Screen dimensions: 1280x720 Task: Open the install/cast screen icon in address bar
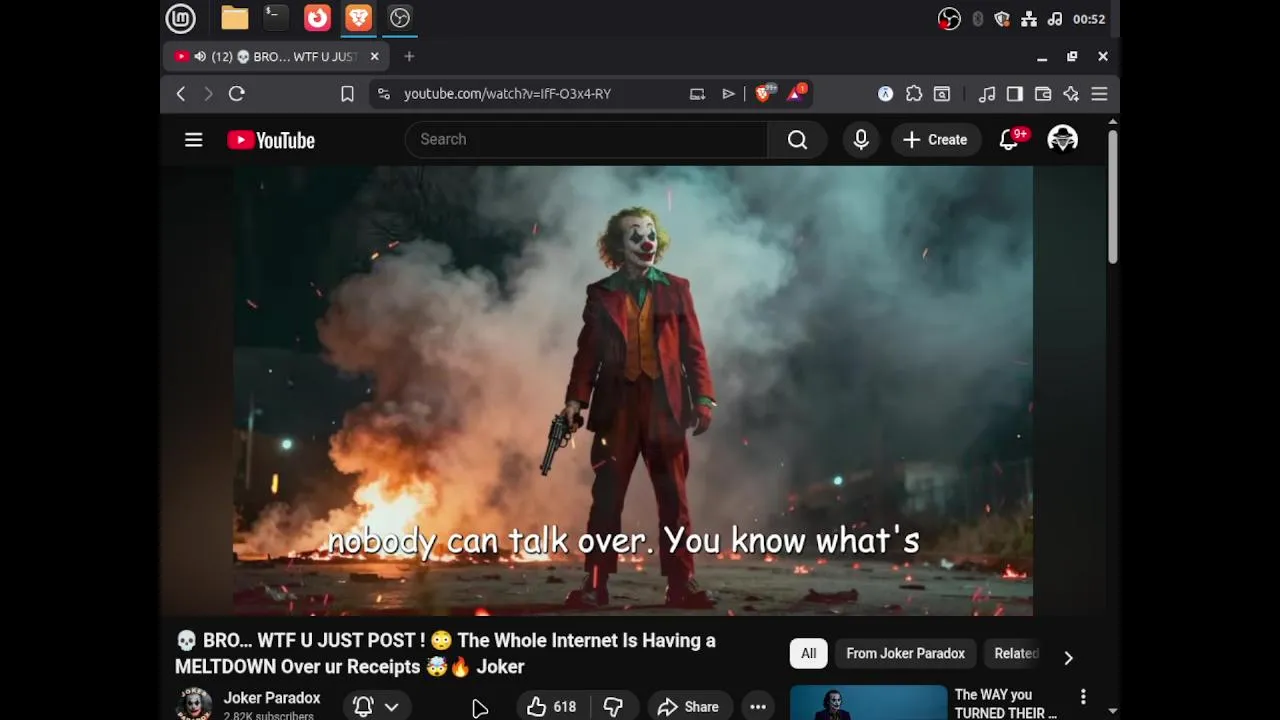697,94
